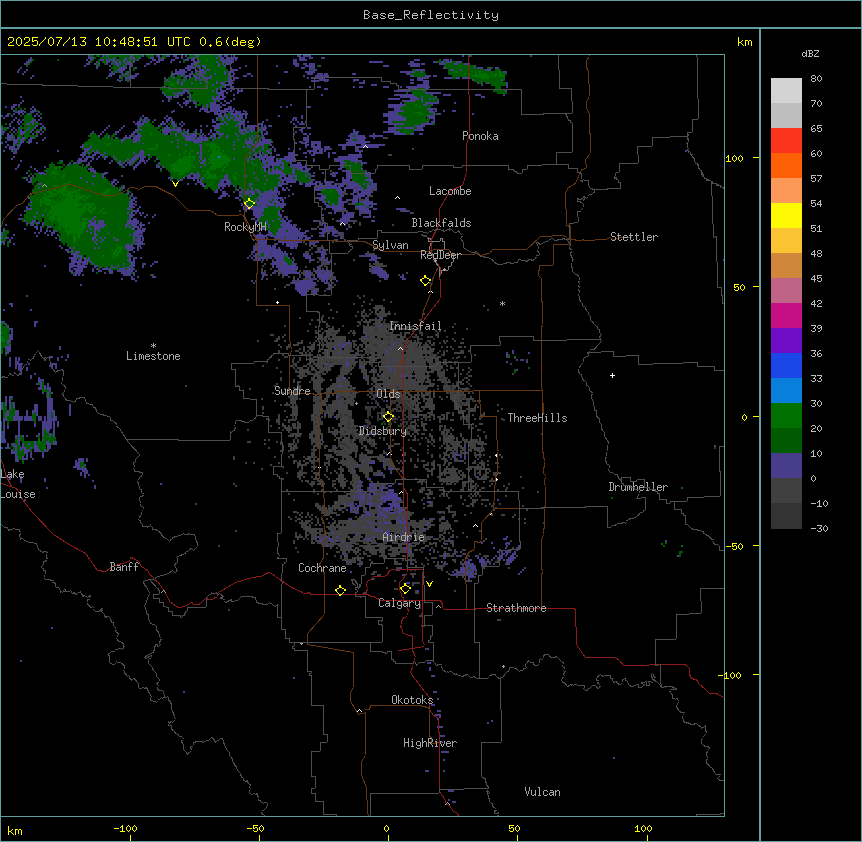Click the yellow diamond between Olds and Didsbury
The image size is (862, 842).
pyautogui.click(x=389, y=417)
